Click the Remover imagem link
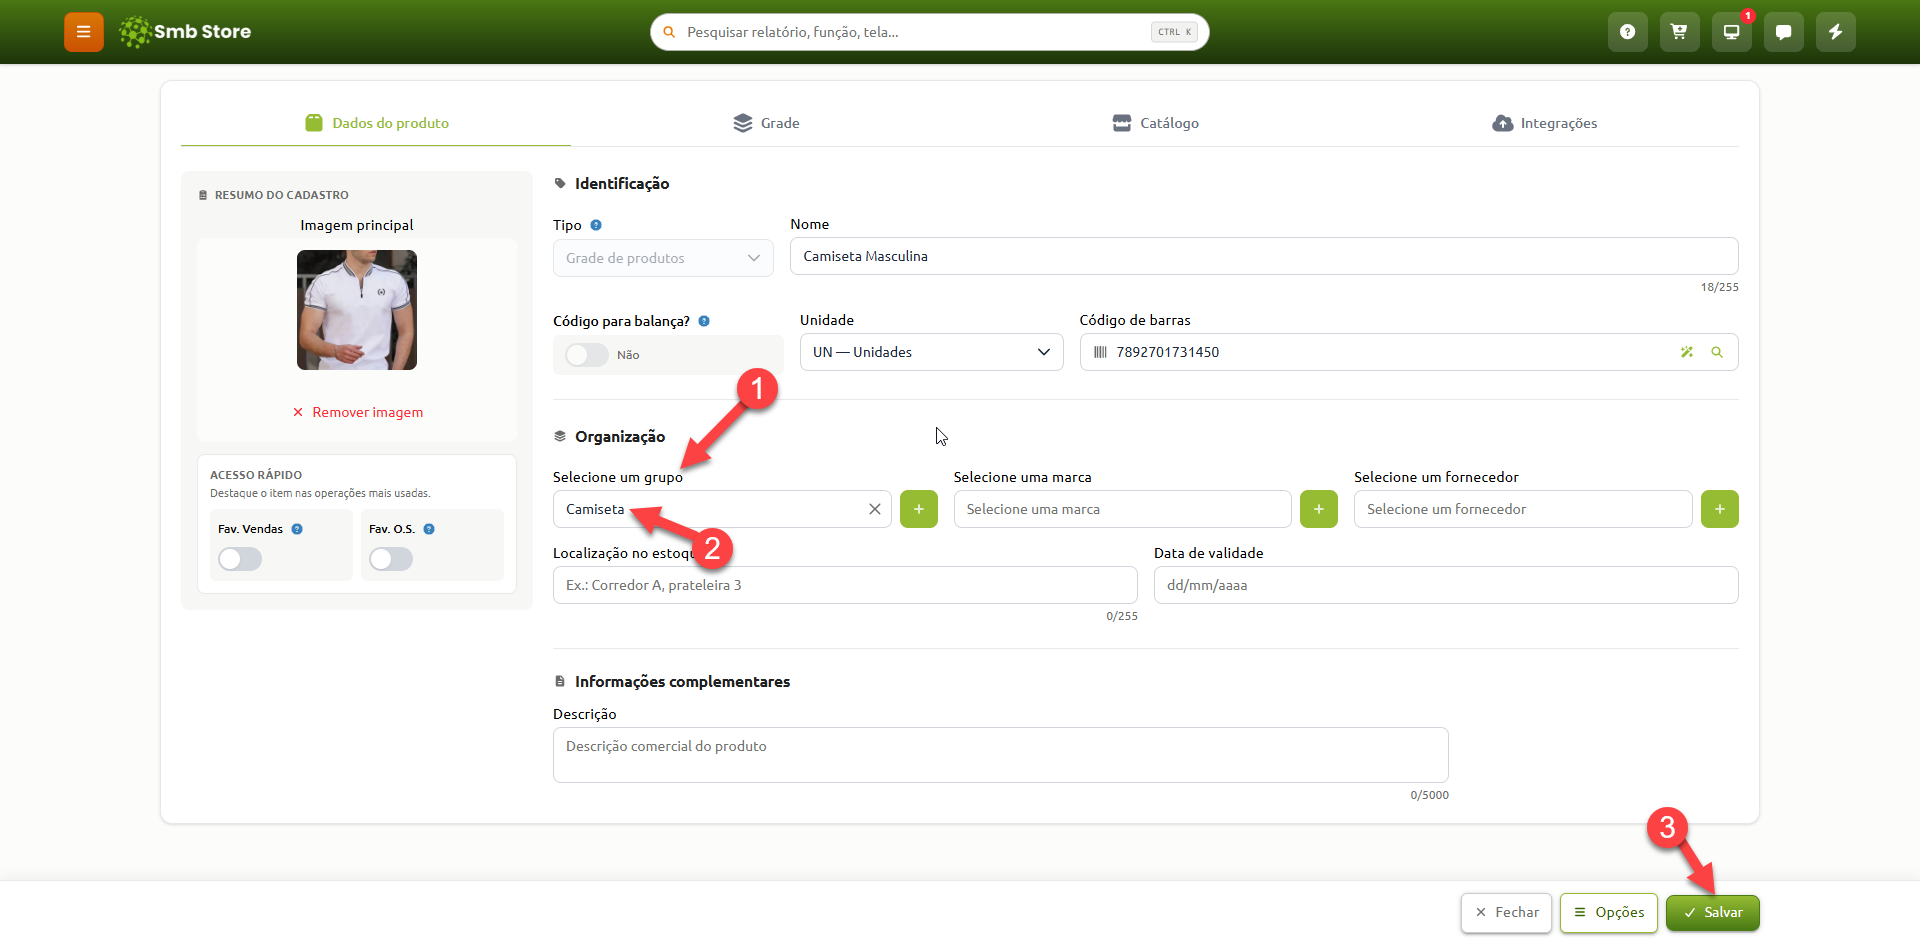 pyautogui.click(x=358, y=412)
